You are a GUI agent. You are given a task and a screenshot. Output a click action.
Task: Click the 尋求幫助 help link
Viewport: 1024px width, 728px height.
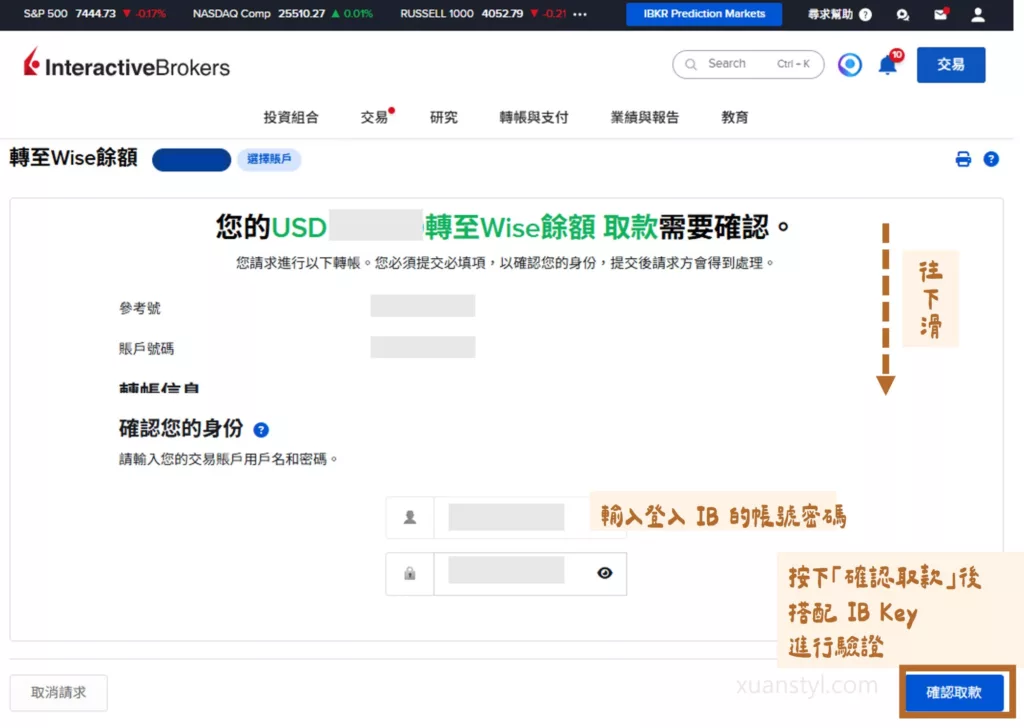pos(839,14)
